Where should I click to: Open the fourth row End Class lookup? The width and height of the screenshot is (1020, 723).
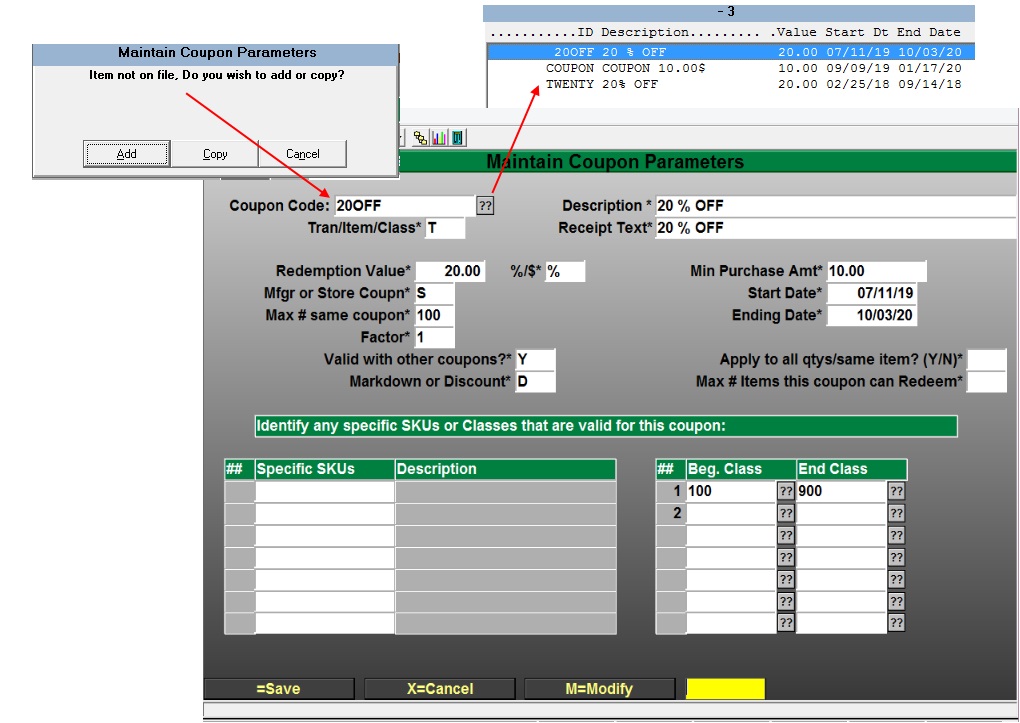(896, 558)
